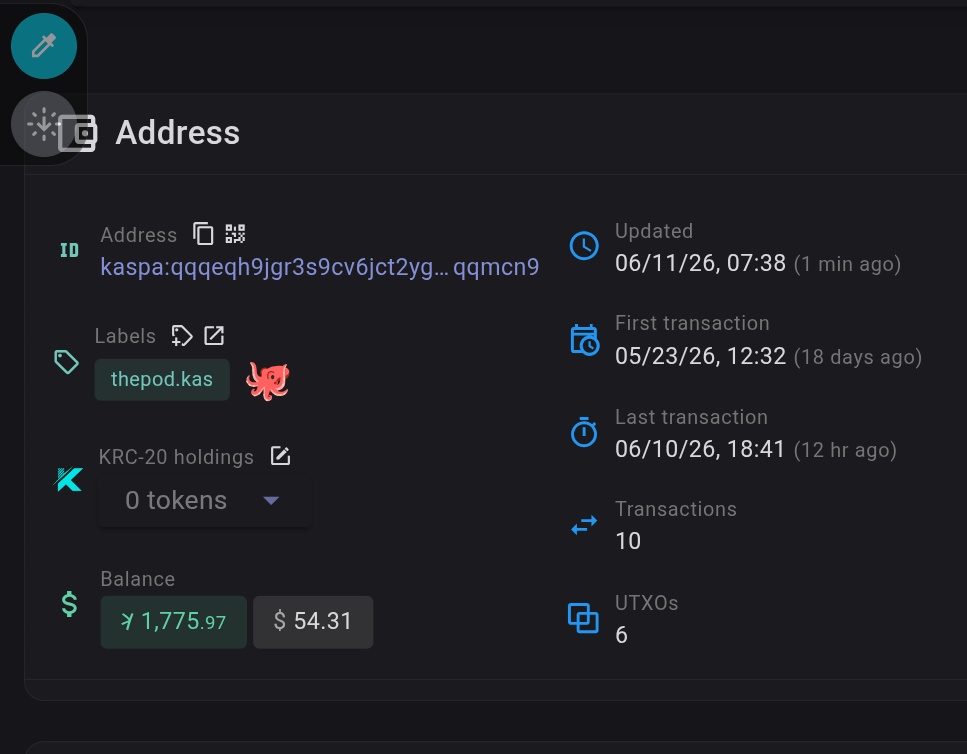The width and height of the screenshot is (967, 754).
Task: Click the green ID icon
Action: tap(69, 250)
